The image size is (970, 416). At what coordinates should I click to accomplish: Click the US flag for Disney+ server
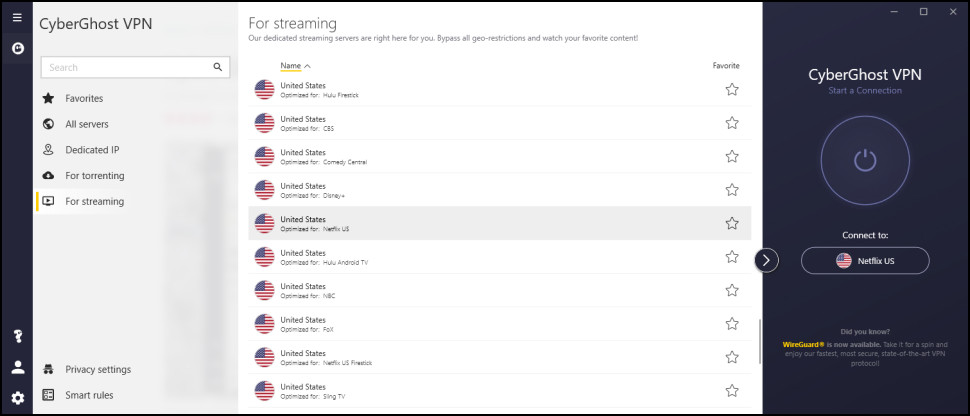click(264, 190)
